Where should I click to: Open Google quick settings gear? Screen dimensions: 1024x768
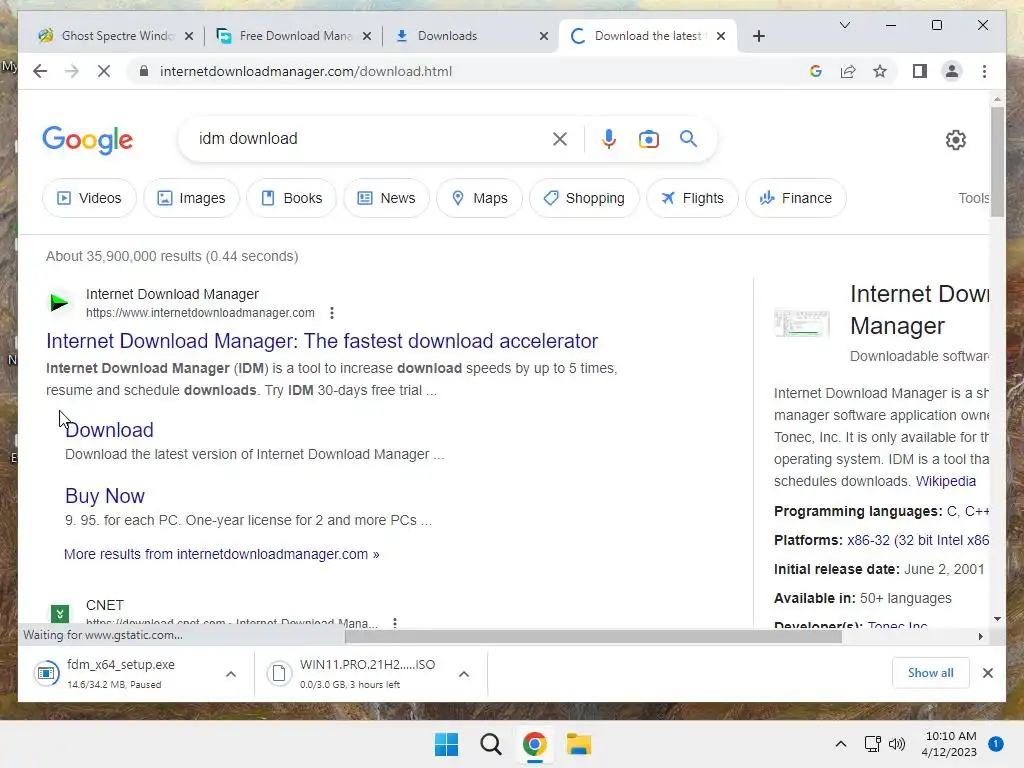click(955, 139)
